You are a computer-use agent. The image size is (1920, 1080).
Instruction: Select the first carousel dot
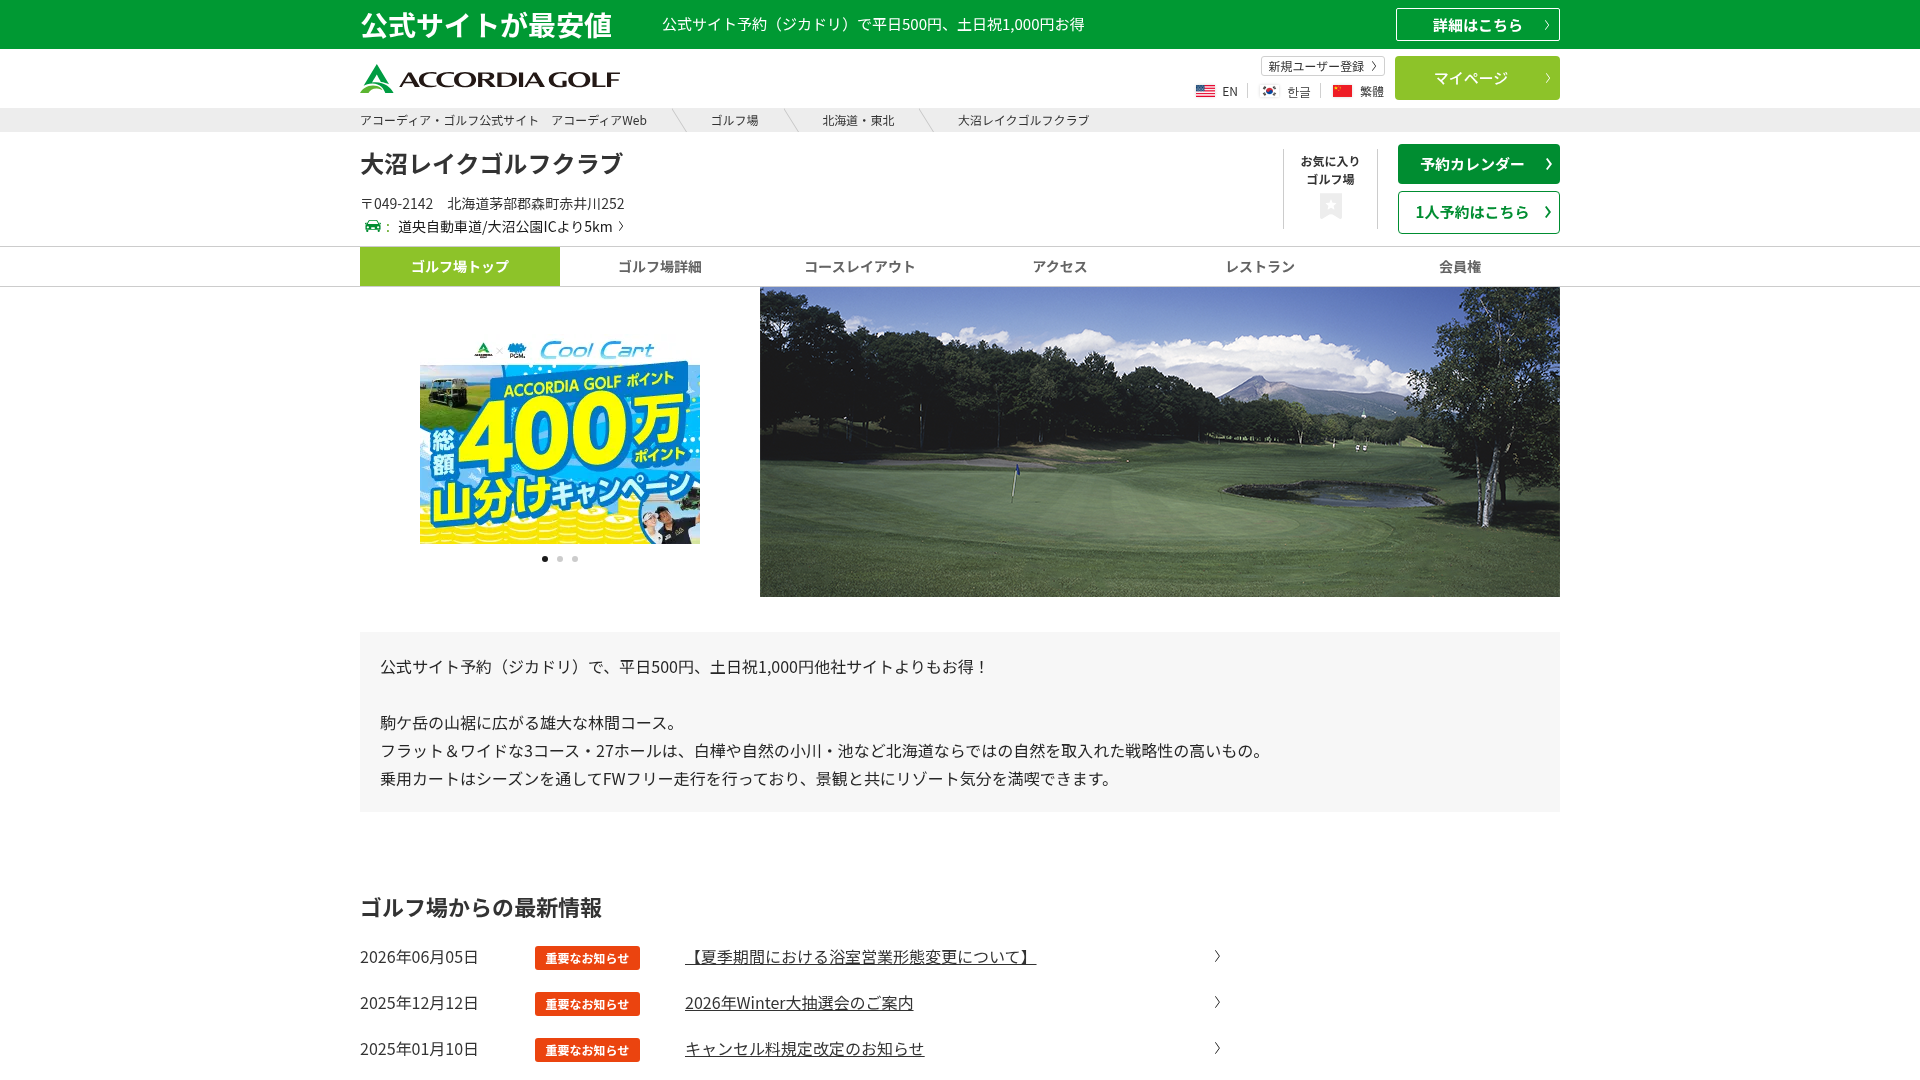[545, 559]
